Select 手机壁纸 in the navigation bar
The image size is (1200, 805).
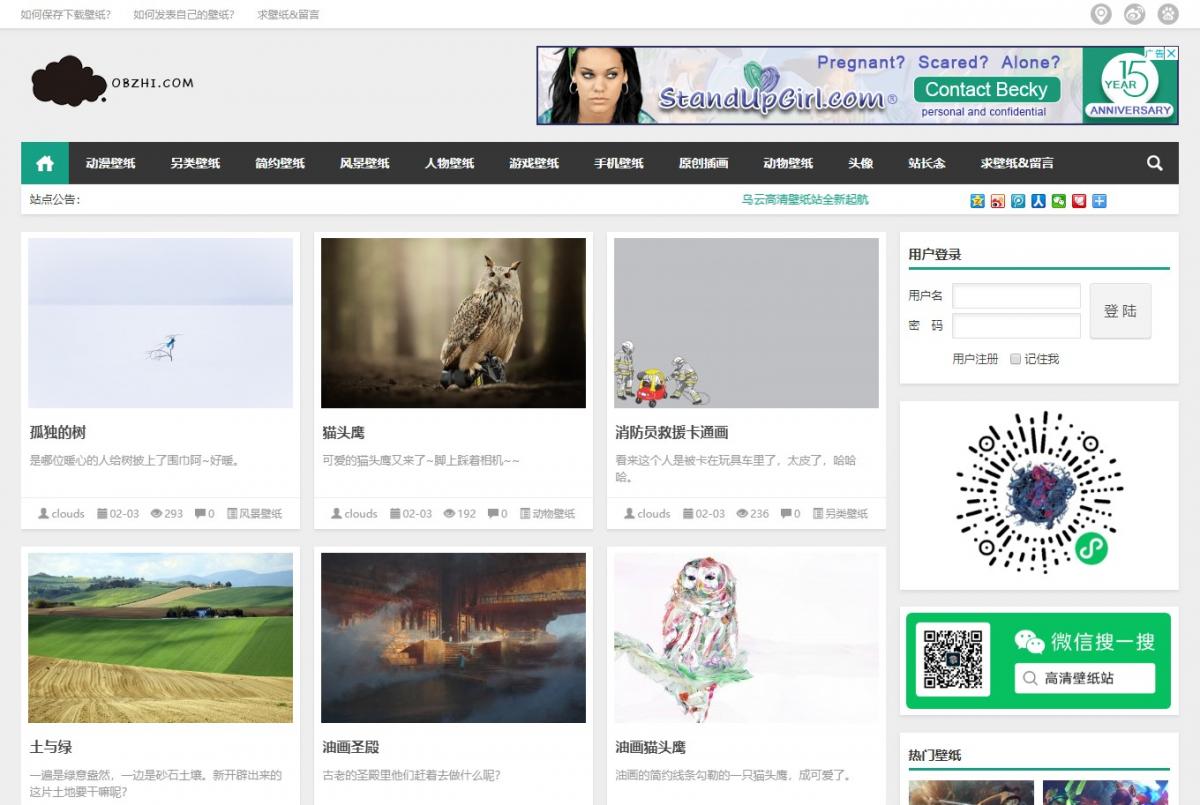click(618, 163)
